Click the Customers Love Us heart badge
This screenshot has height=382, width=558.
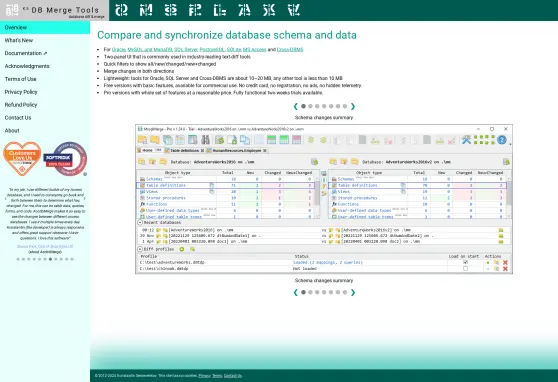pos(22,158)
